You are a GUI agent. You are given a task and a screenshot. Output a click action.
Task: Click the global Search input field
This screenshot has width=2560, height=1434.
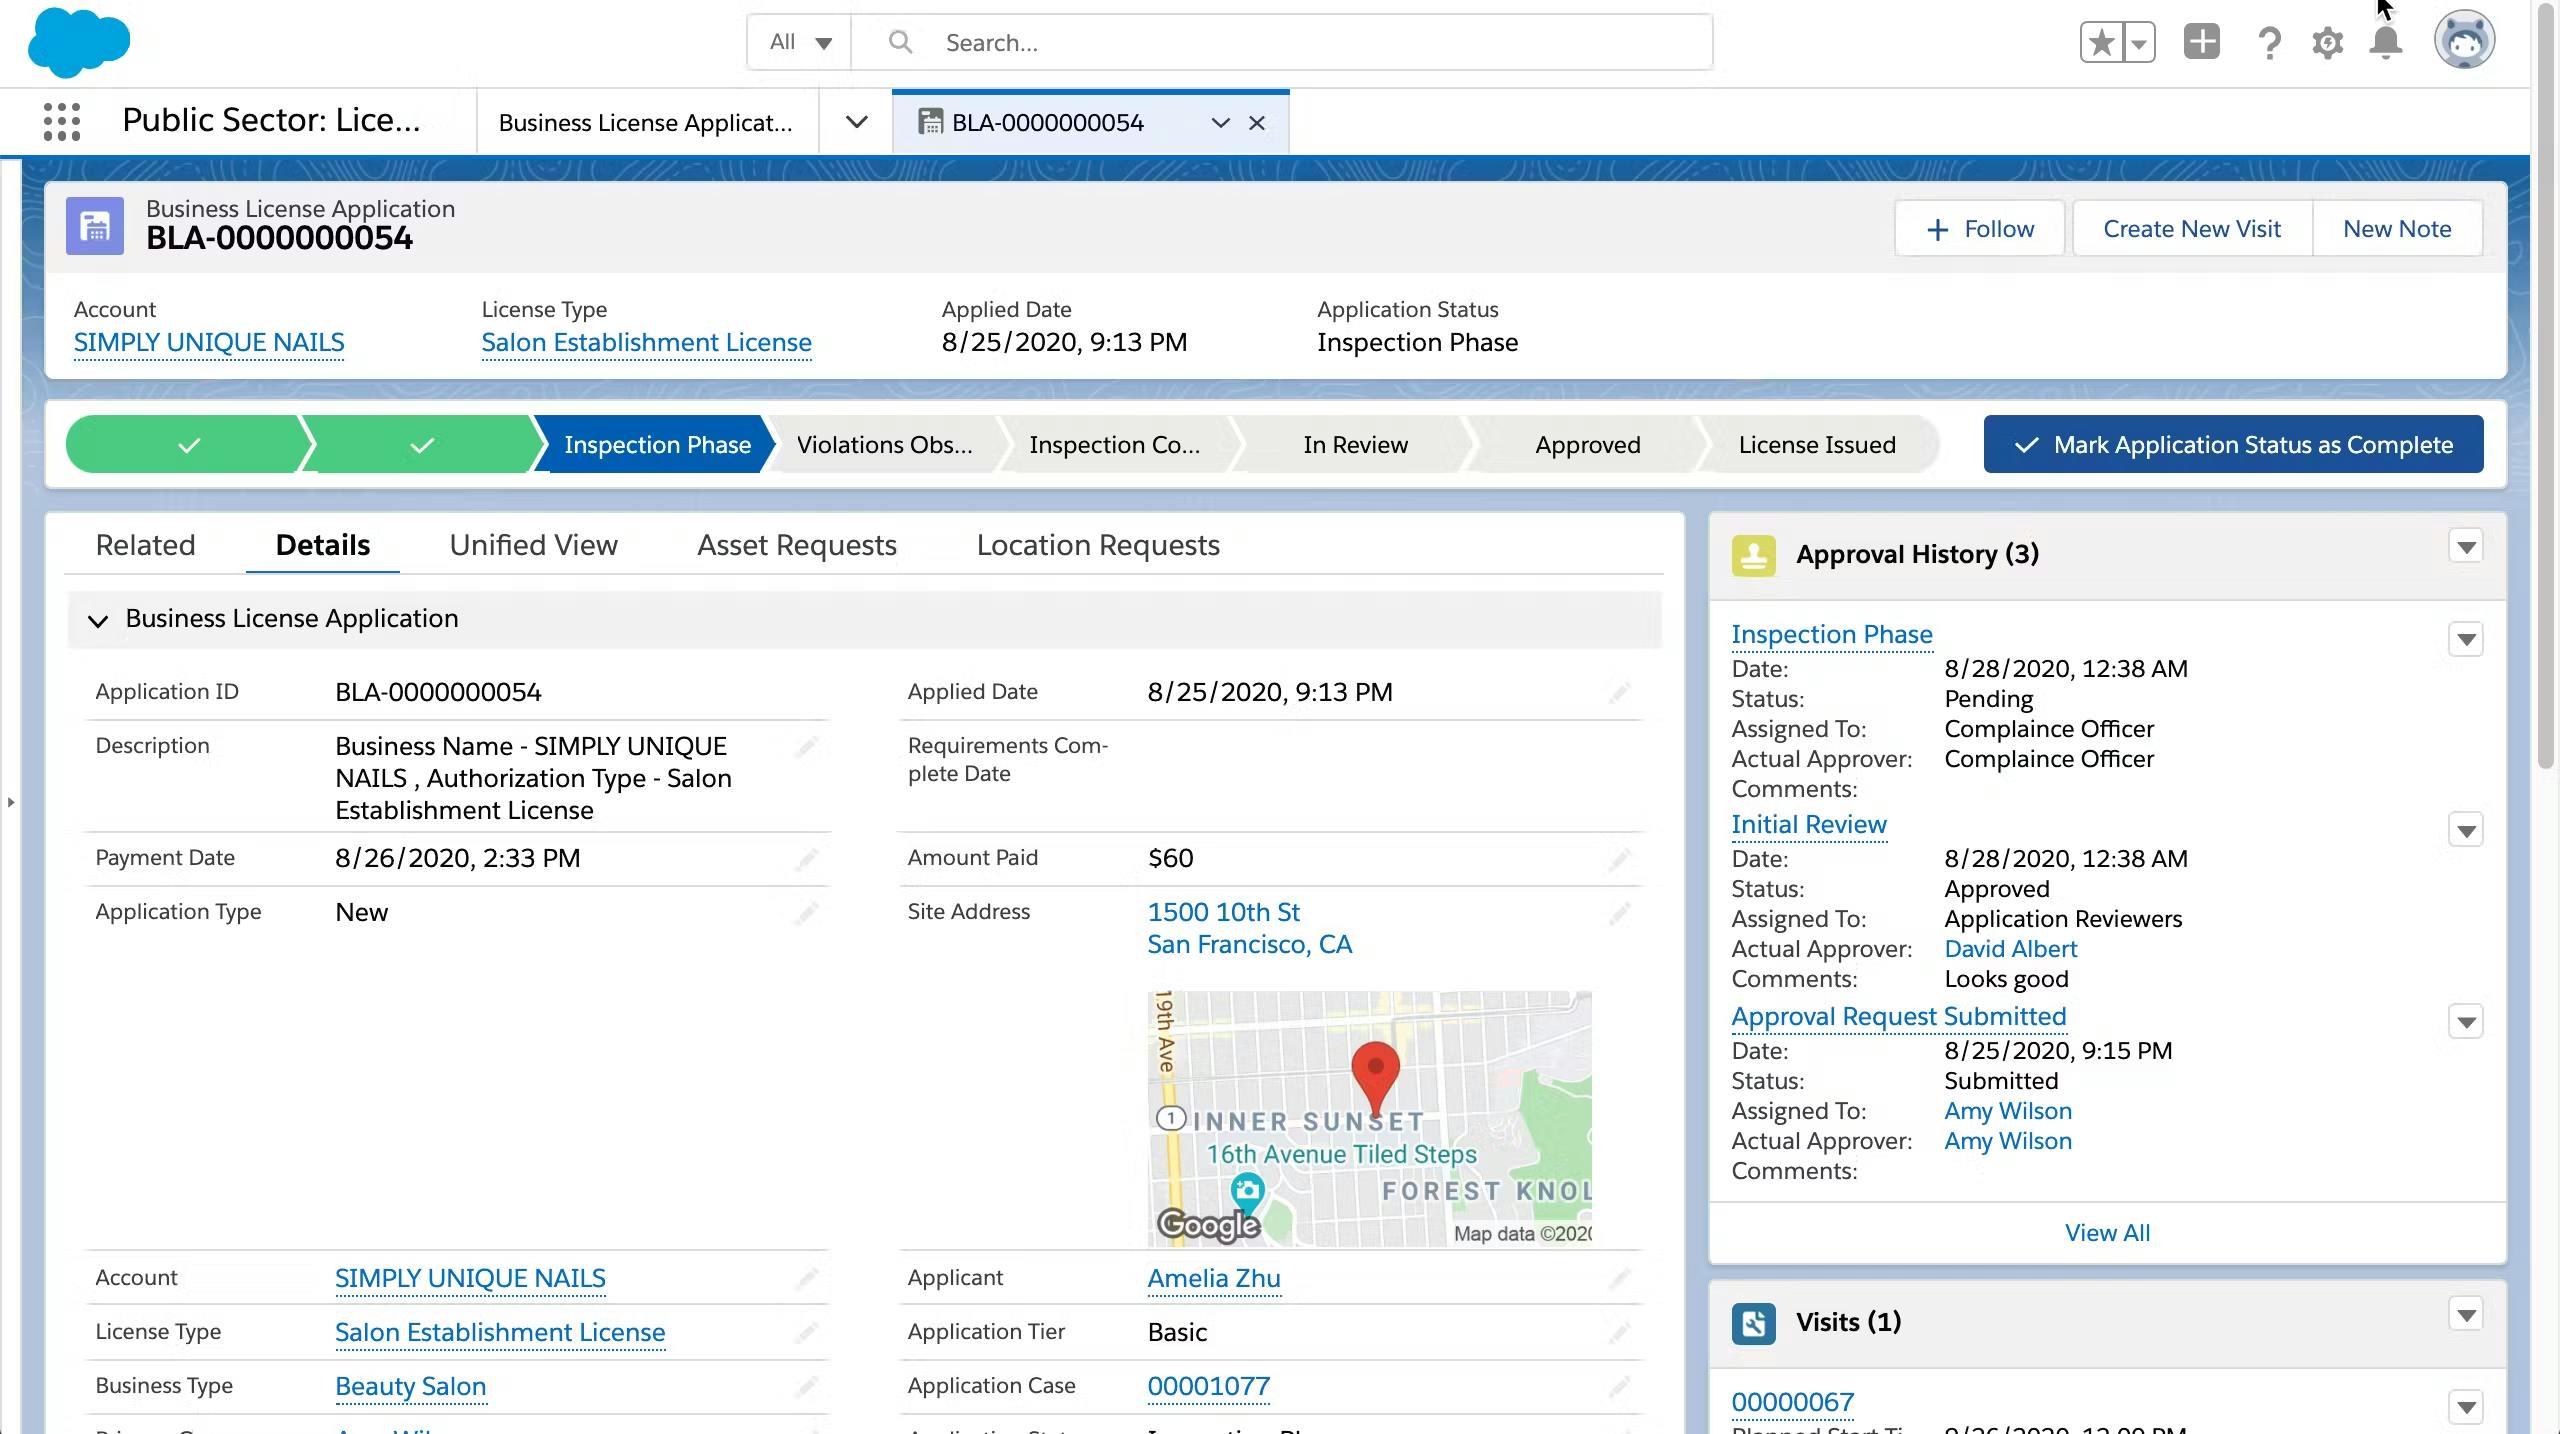coord(1300,43)
